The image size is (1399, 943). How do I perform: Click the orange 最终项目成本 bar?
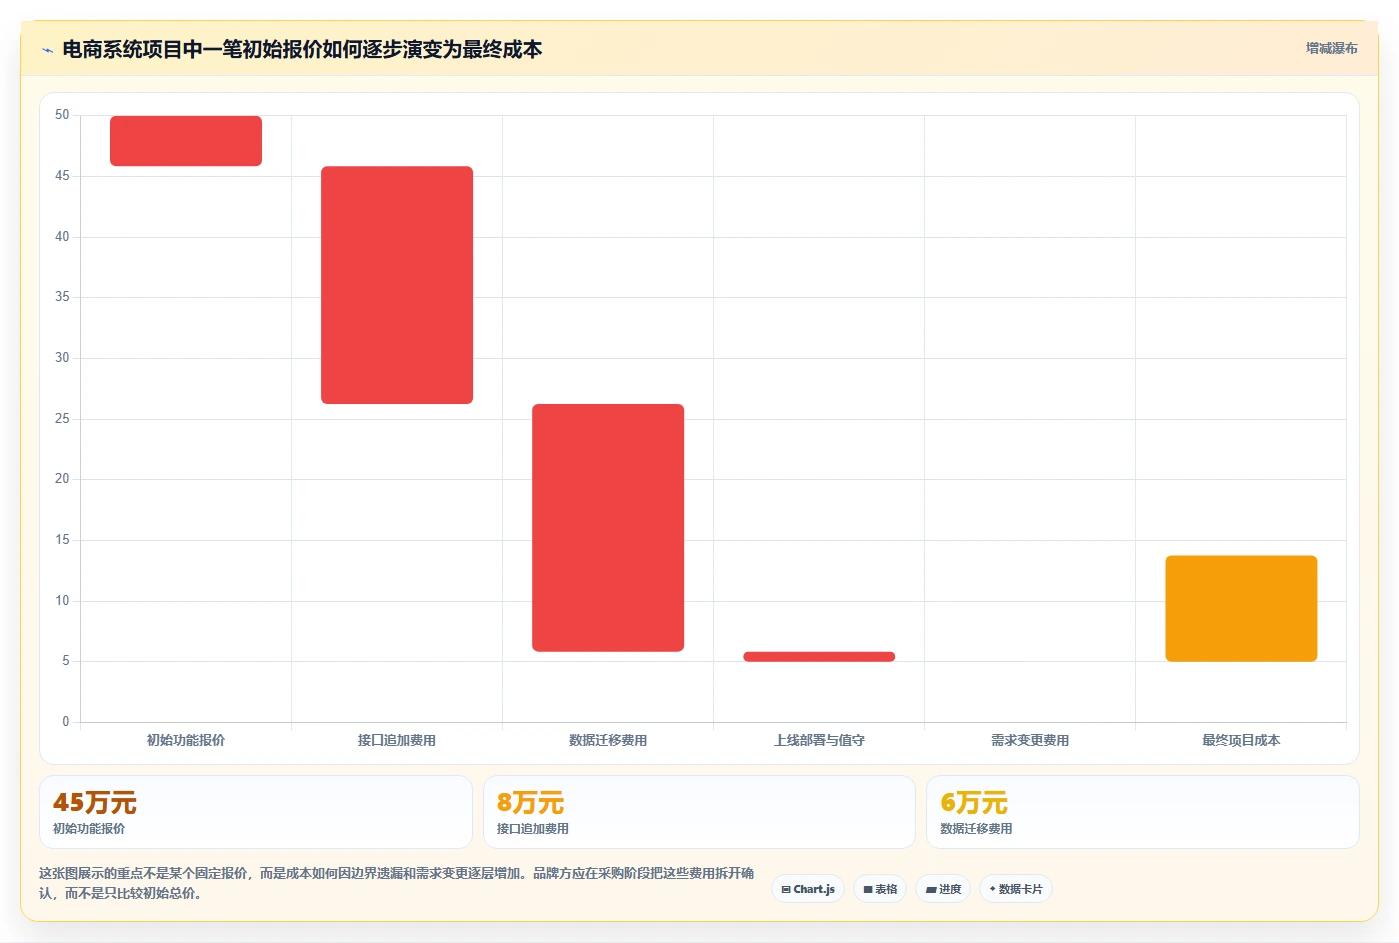[x=1241, y=608]
